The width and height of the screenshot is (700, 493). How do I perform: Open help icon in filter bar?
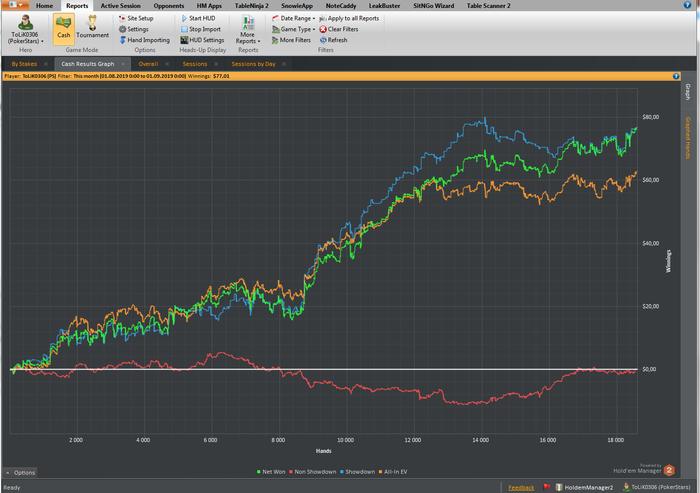click(676, 76)
